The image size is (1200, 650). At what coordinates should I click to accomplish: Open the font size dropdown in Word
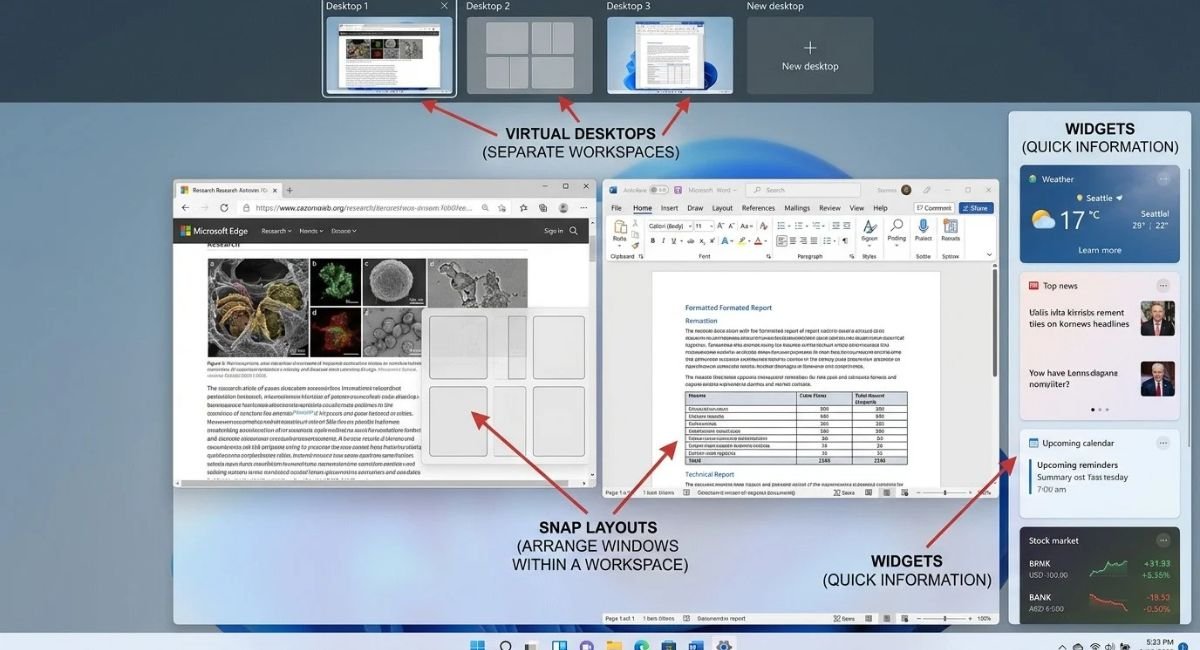[711, 226]
